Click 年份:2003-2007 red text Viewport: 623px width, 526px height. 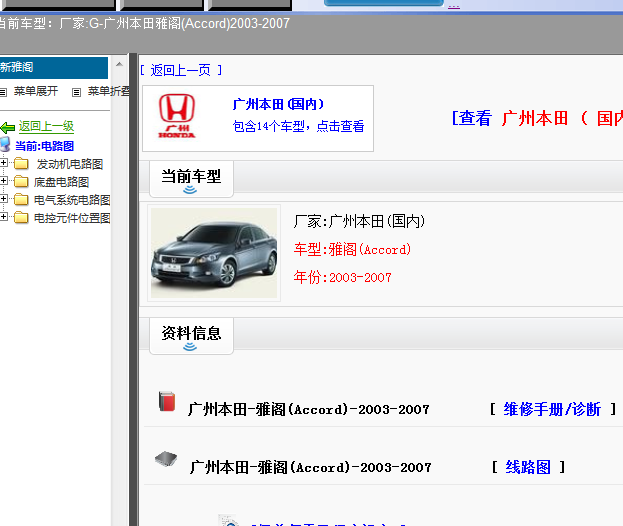(x=342, y=277)
